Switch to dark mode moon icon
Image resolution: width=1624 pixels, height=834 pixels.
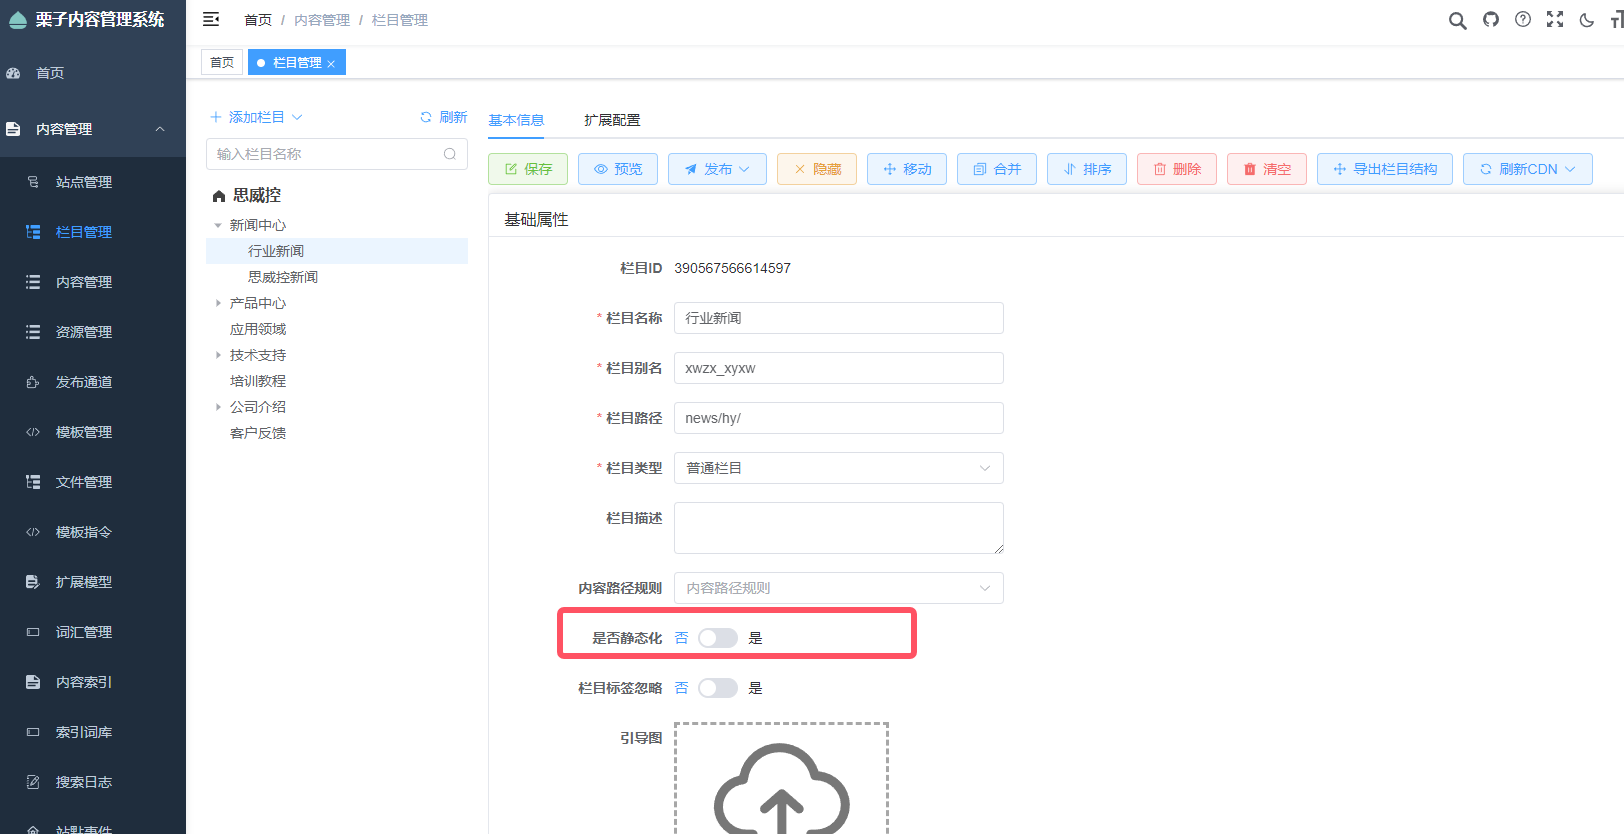[1587, 20]
